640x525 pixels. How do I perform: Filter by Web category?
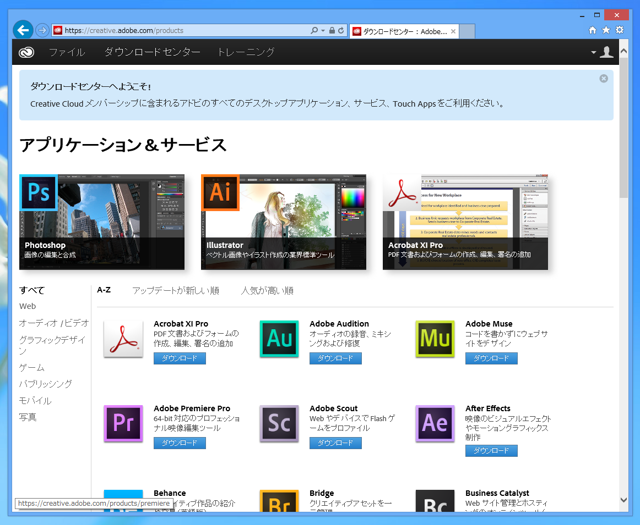coord(27,306)
